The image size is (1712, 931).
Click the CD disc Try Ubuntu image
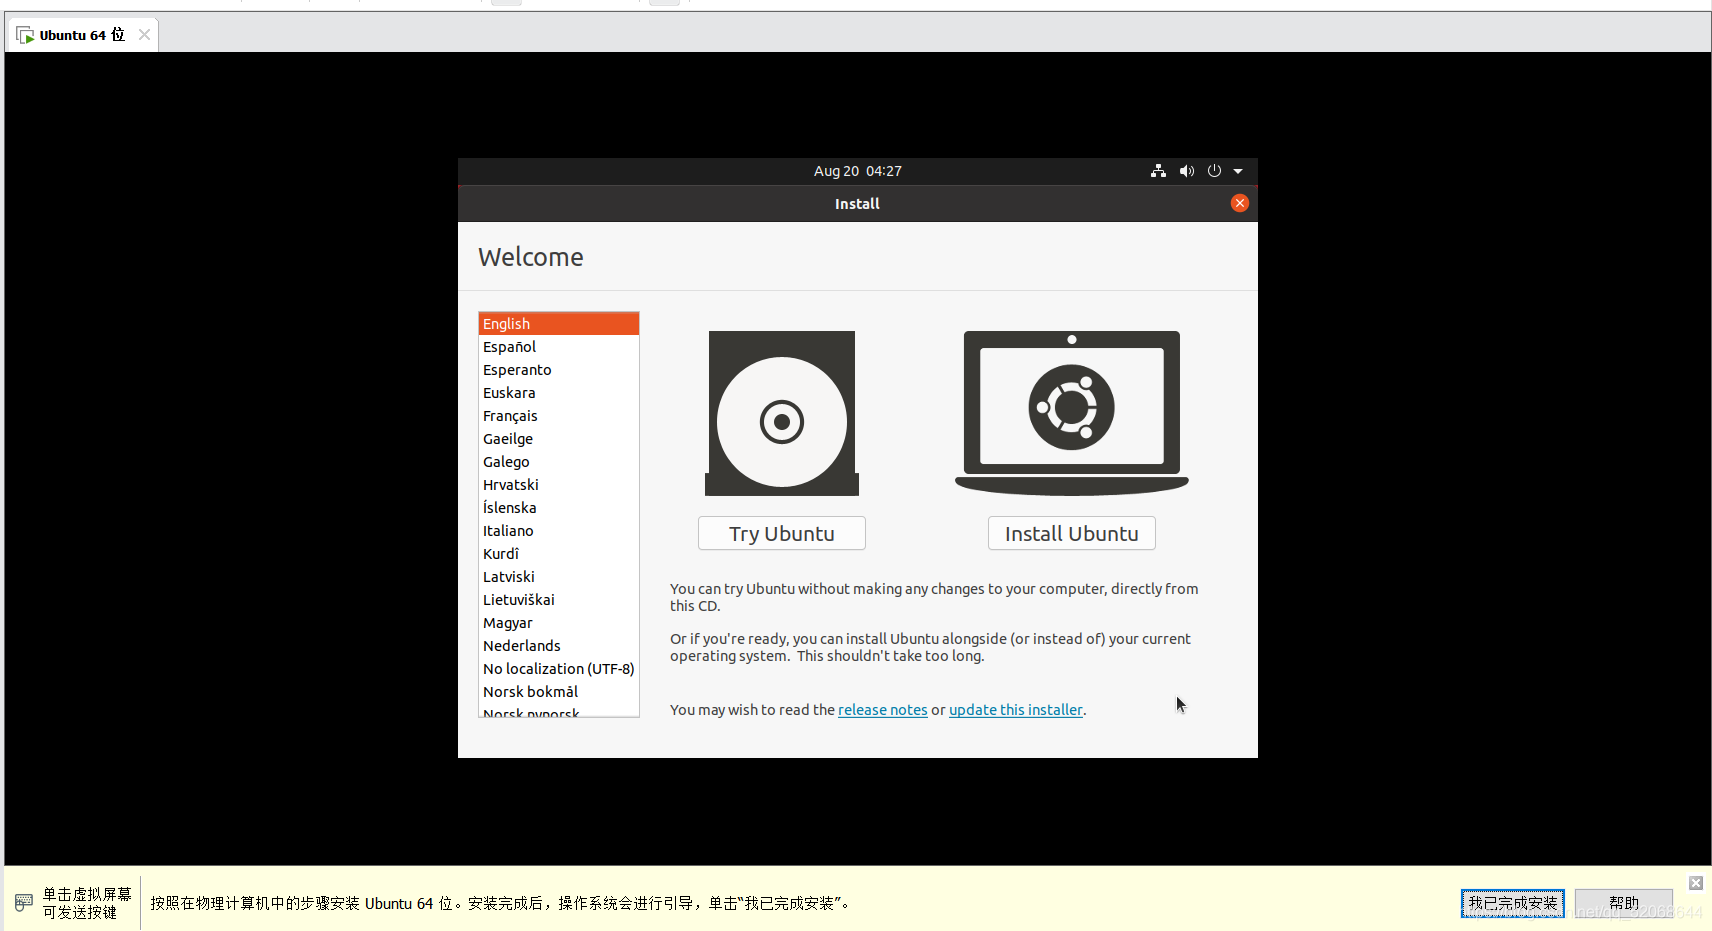click(782, 413)
